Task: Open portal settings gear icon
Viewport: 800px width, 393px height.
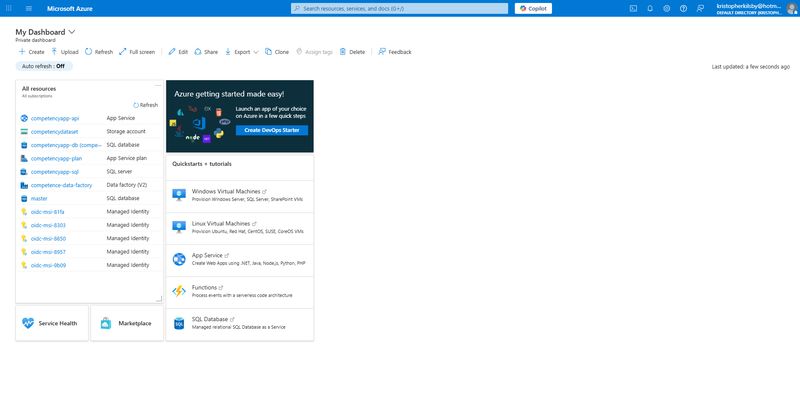Action: coord(667,9)
